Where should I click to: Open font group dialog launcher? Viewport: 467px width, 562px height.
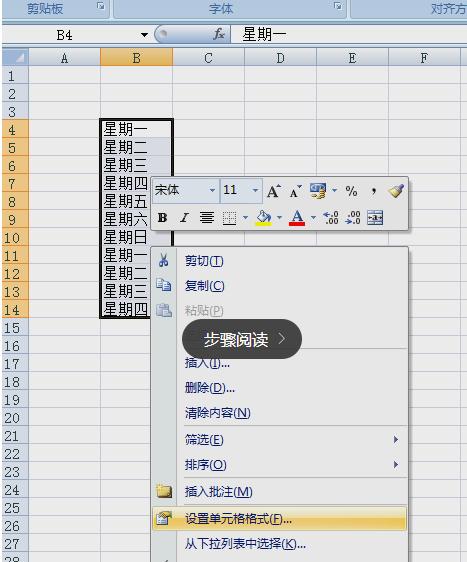(337, 6)
